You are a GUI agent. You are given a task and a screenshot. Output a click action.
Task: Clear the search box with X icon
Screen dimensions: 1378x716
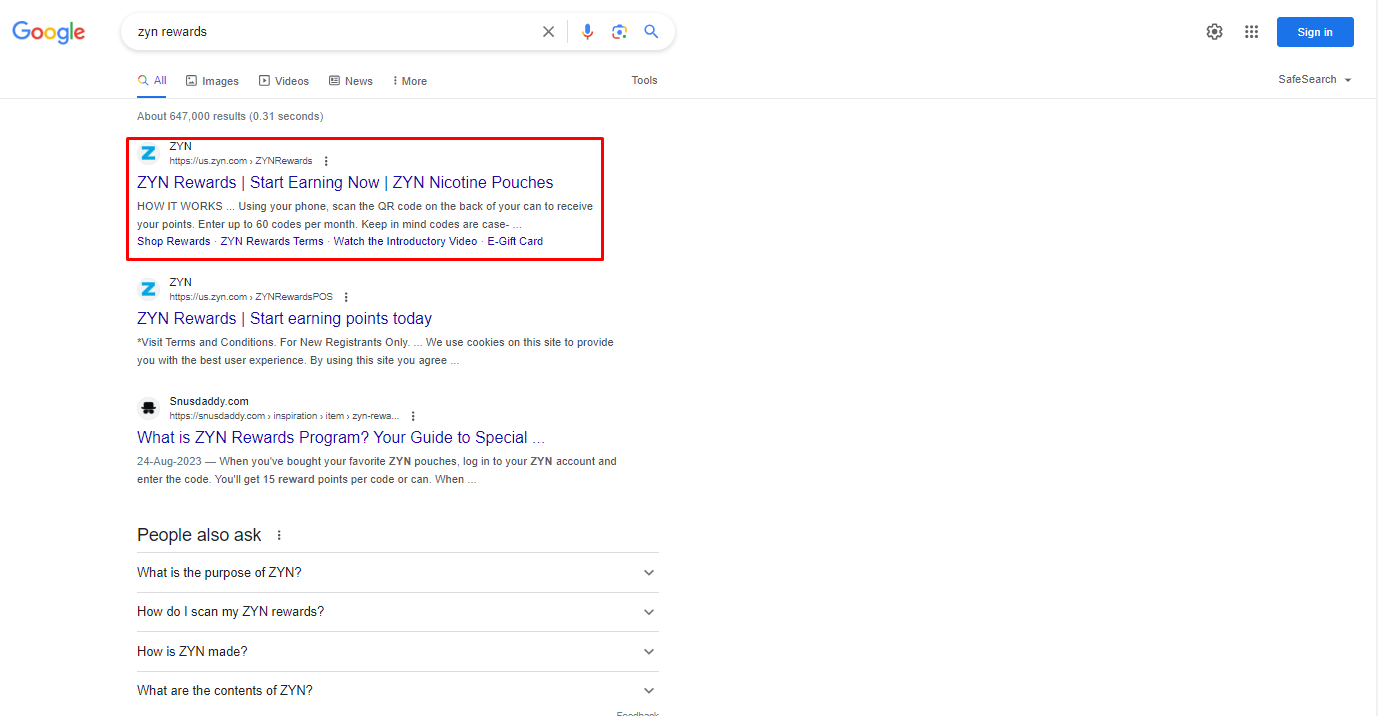click(x=548, y=32)
